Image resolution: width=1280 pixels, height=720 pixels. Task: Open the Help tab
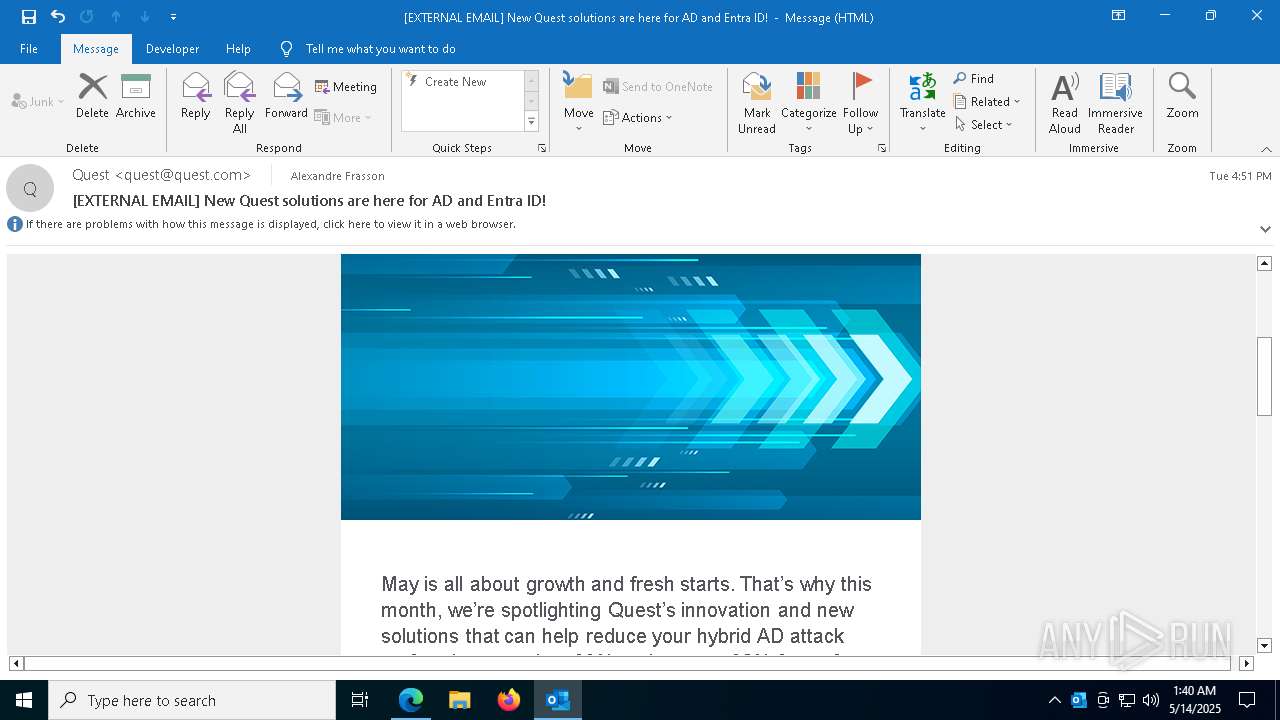point(238,49)
